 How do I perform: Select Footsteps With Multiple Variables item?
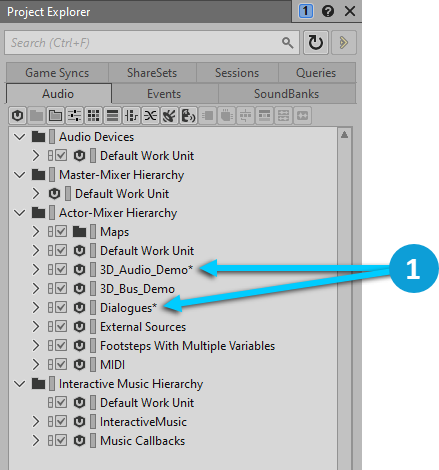point(187,346)
